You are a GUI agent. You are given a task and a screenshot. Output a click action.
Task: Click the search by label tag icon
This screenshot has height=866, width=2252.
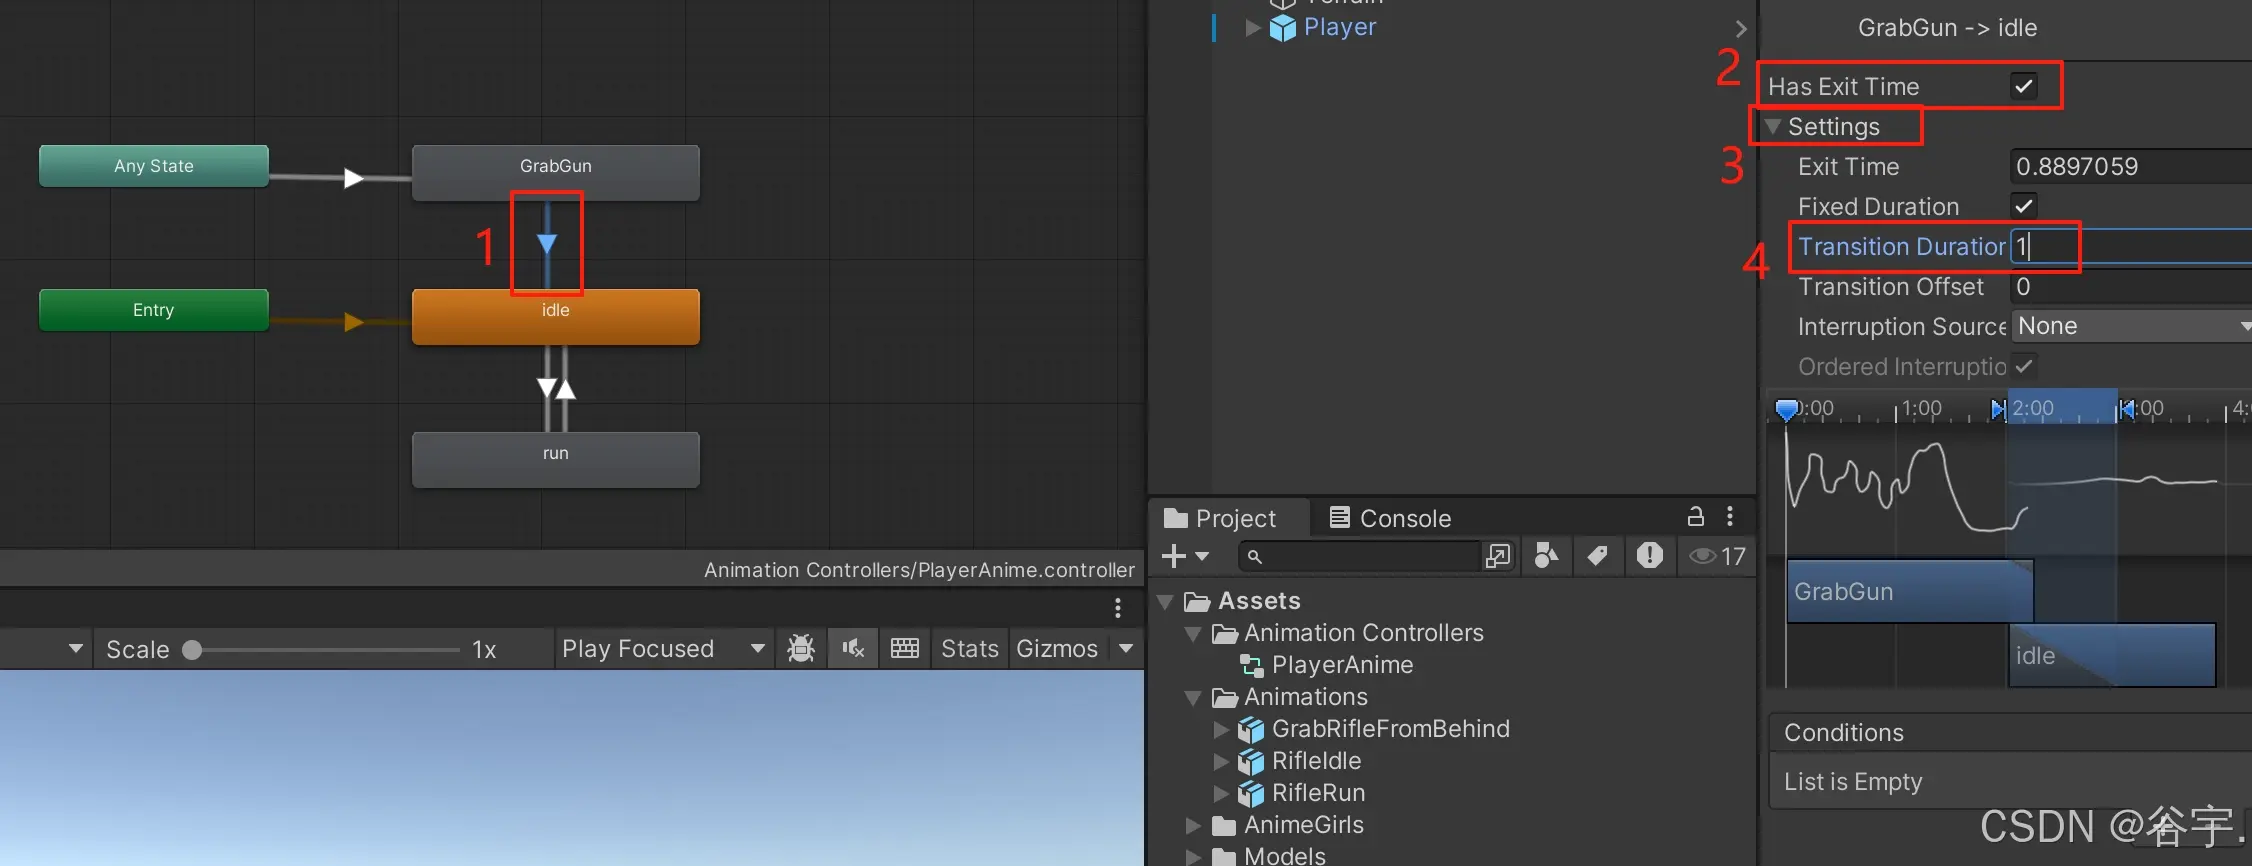tap(1598, 556)
